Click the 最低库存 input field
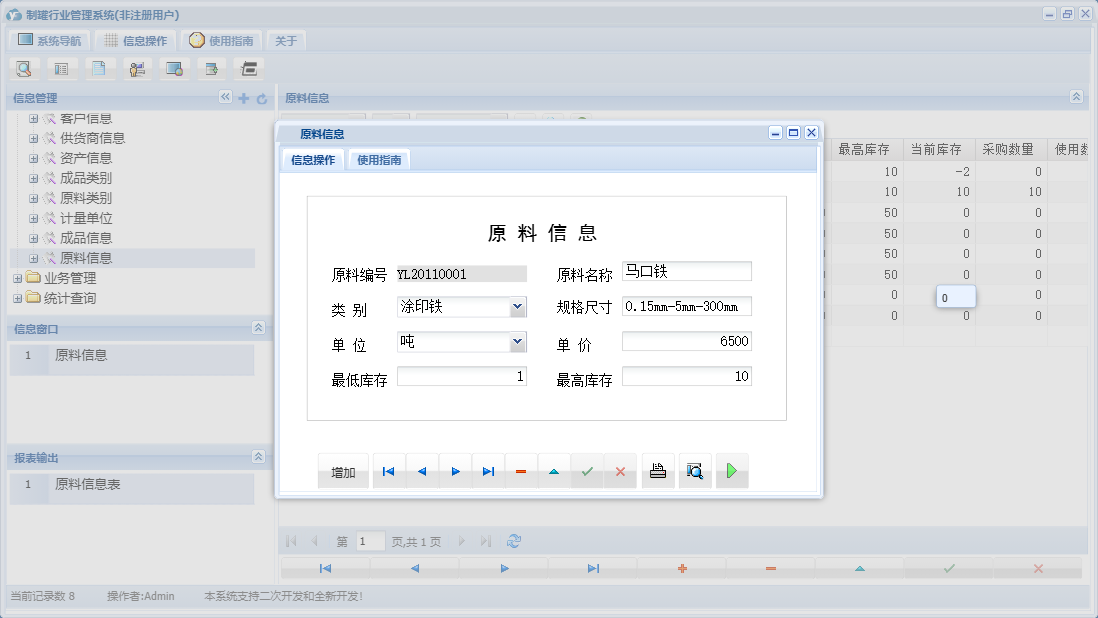 (461, 377)
